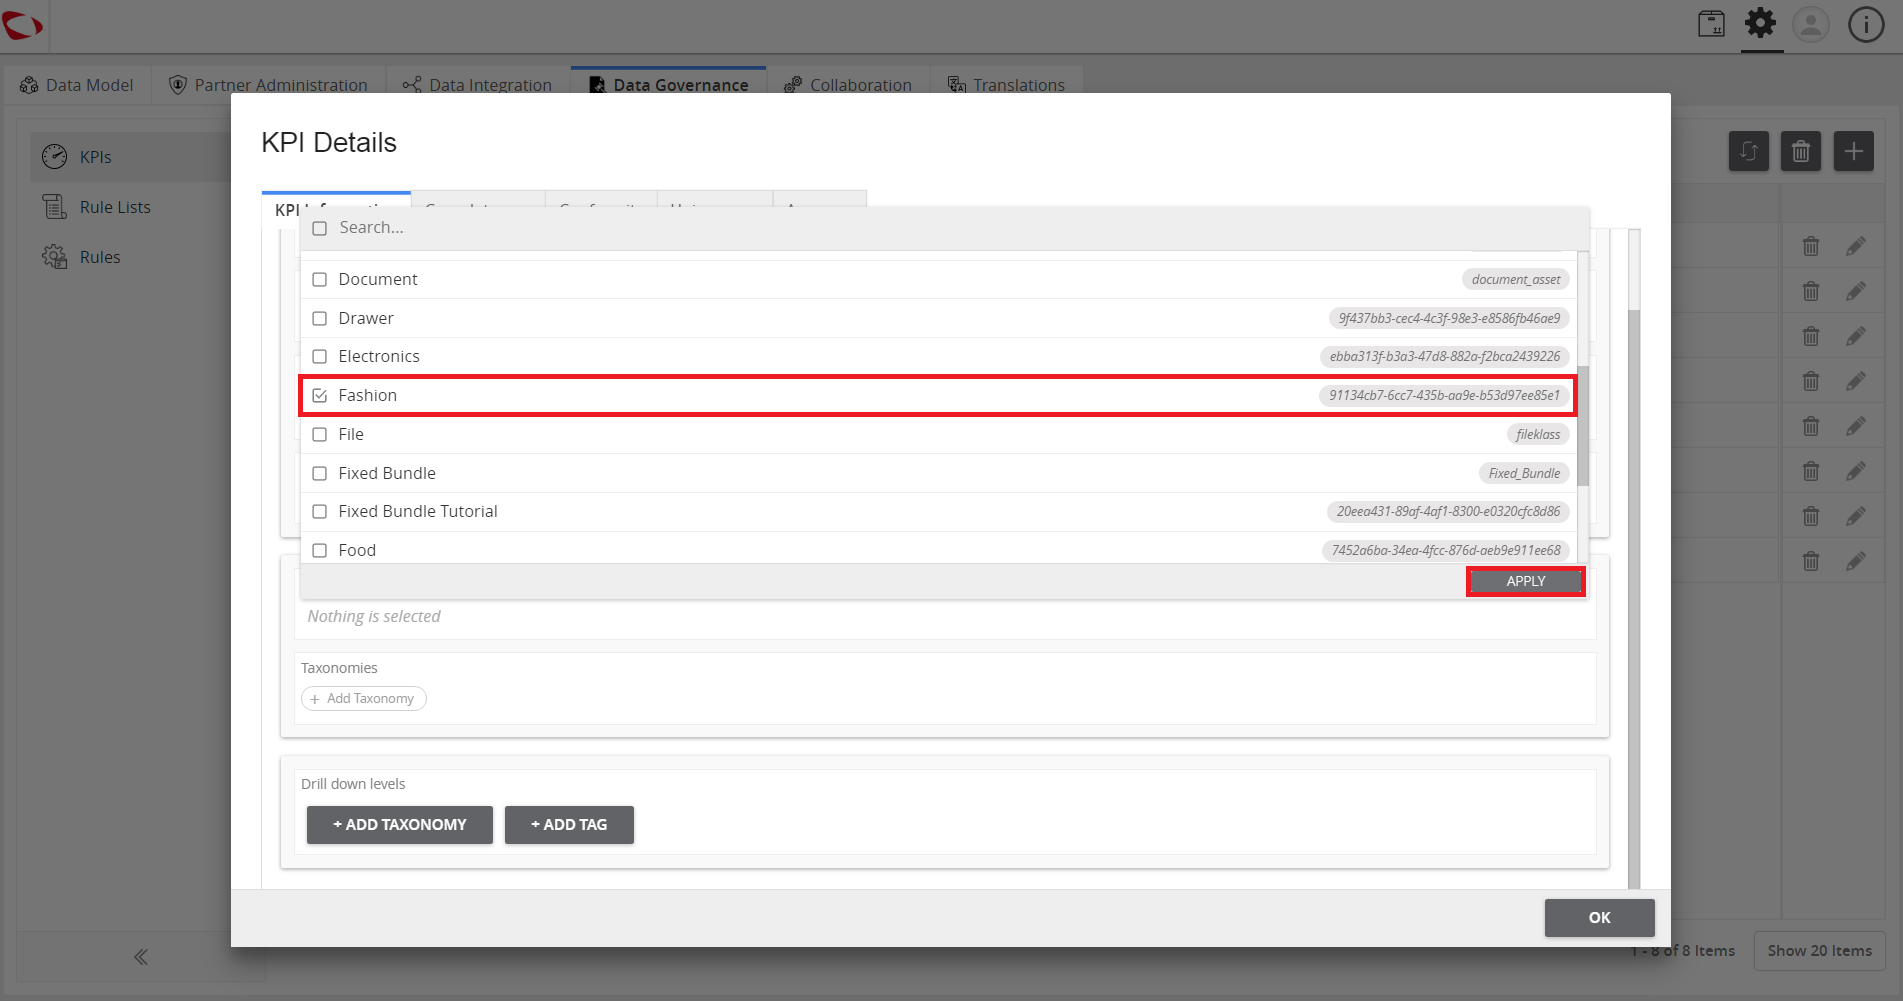Check the Document checkbox

pos(320,279)
